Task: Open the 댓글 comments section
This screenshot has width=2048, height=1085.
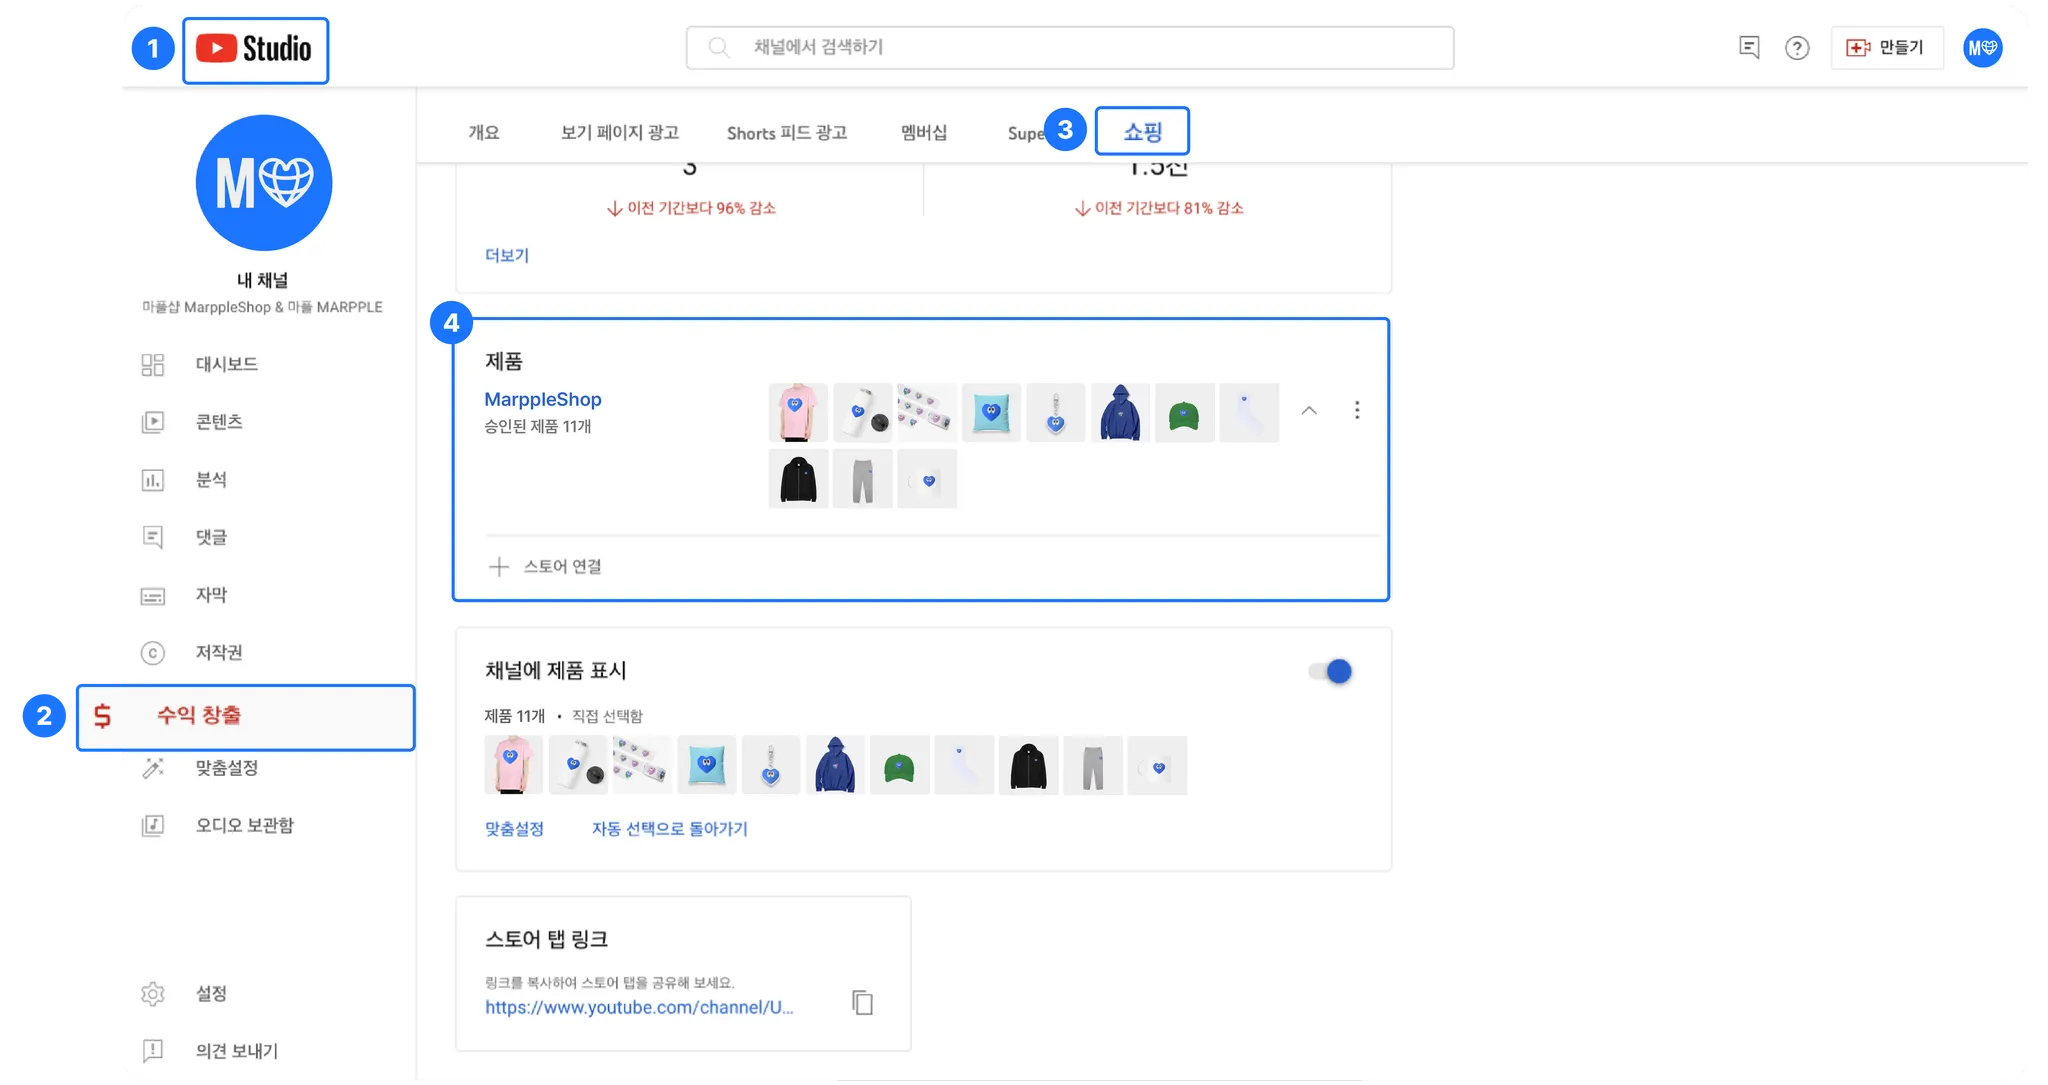Action: coord(213,537)
